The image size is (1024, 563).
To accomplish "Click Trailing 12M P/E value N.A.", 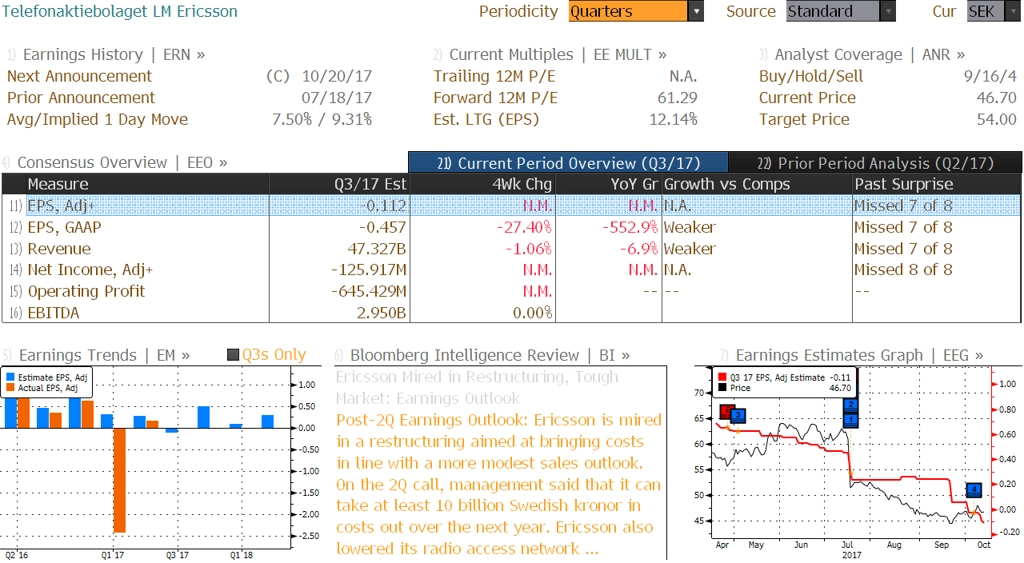I will 683,76.
